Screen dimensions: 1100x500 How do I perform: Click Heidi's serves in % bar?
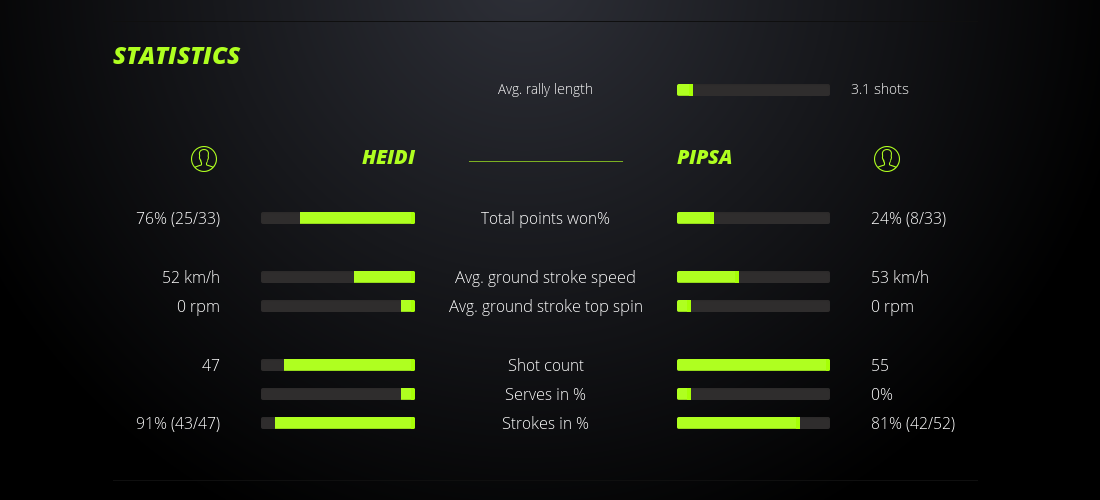click(338, 394)
